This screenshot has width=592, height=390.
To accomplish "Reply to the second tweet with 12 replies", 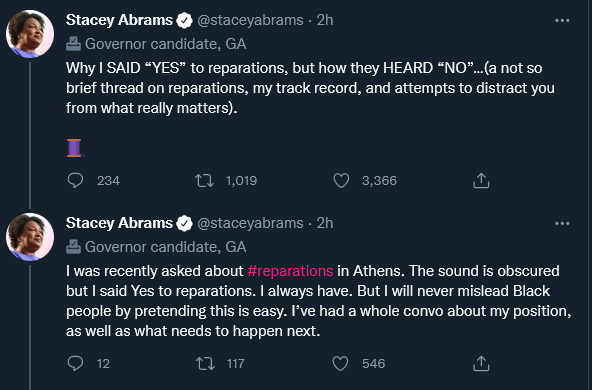I will coord(75,364).
